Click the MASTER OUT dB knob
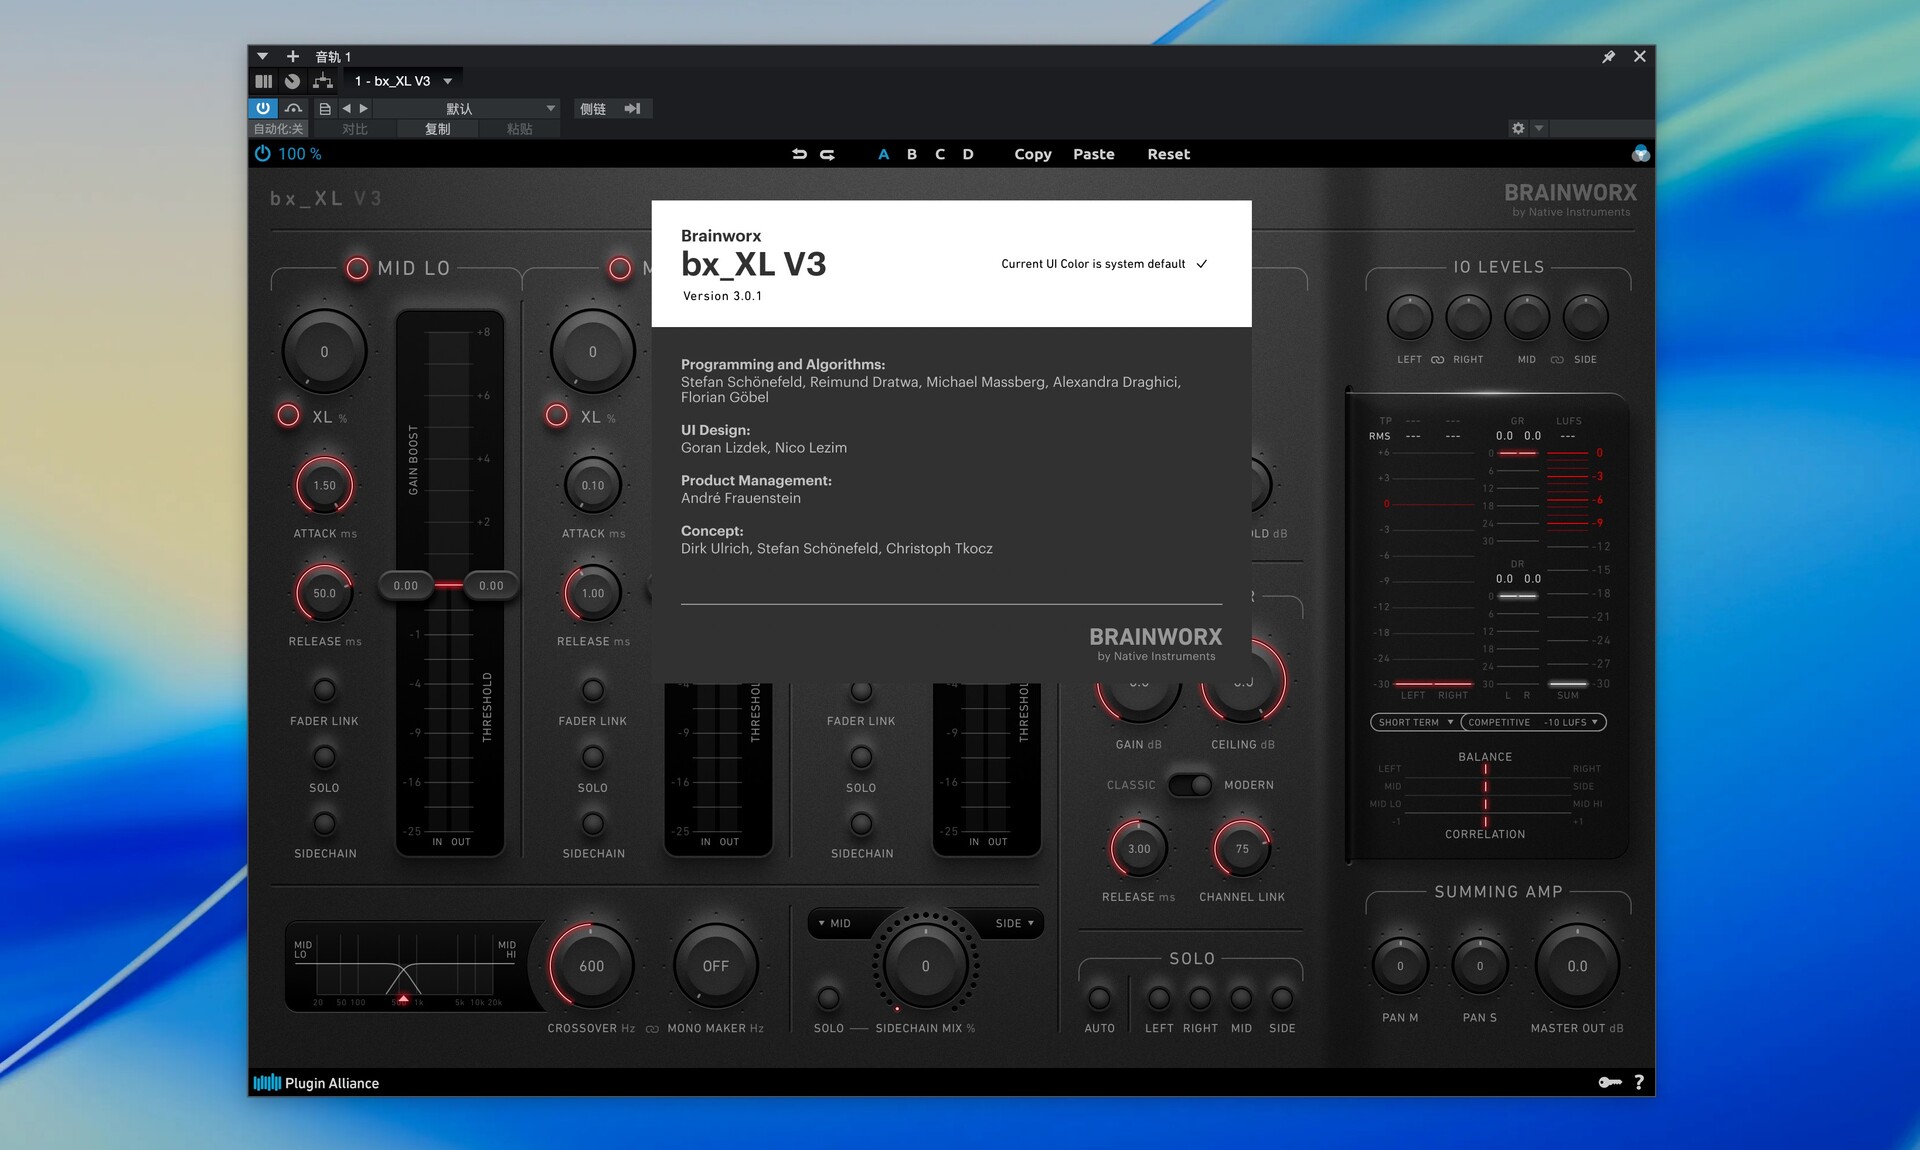 (1577, 966)
